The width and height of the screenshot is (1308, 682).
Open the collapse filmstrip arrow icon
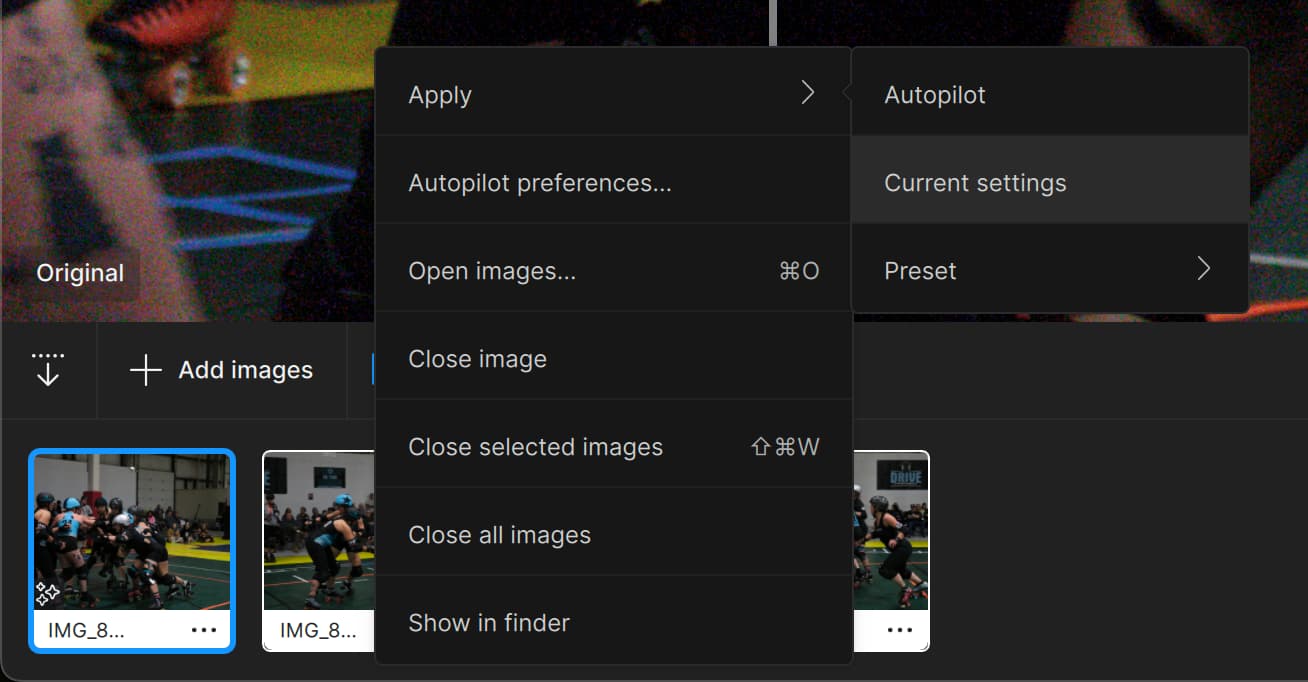48,370
